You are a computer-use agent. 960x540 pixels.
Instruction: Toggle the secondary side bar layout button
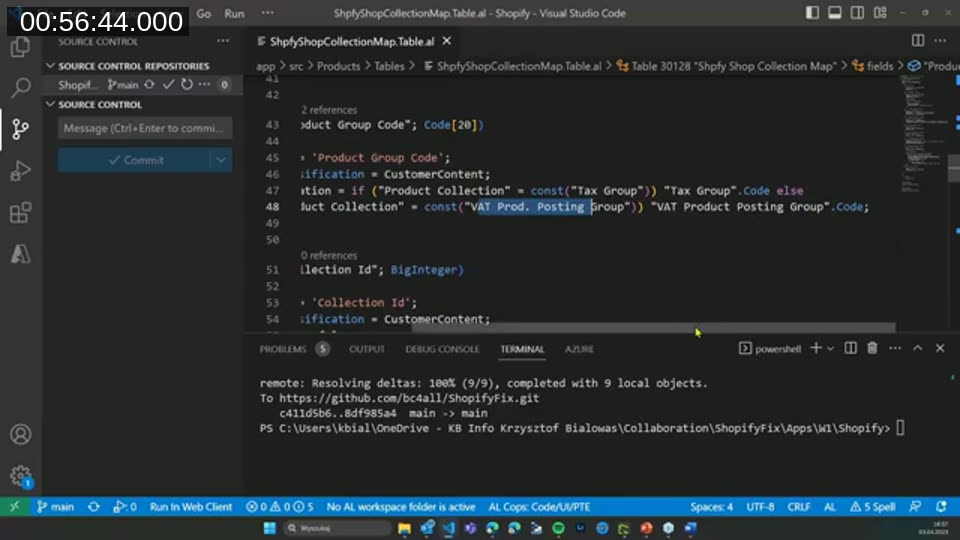[x=857, y=13]
